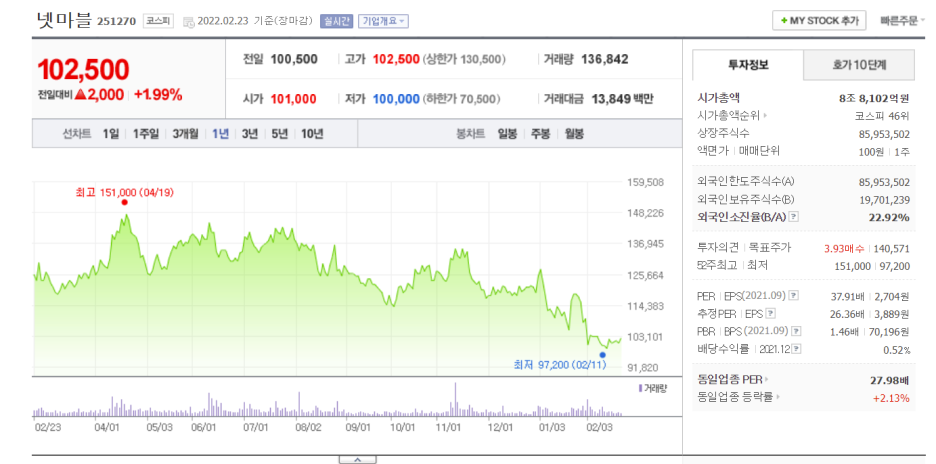Open help icon next to 배당수익률 2021.12
936x464 pixels.
tap(796, 349)
